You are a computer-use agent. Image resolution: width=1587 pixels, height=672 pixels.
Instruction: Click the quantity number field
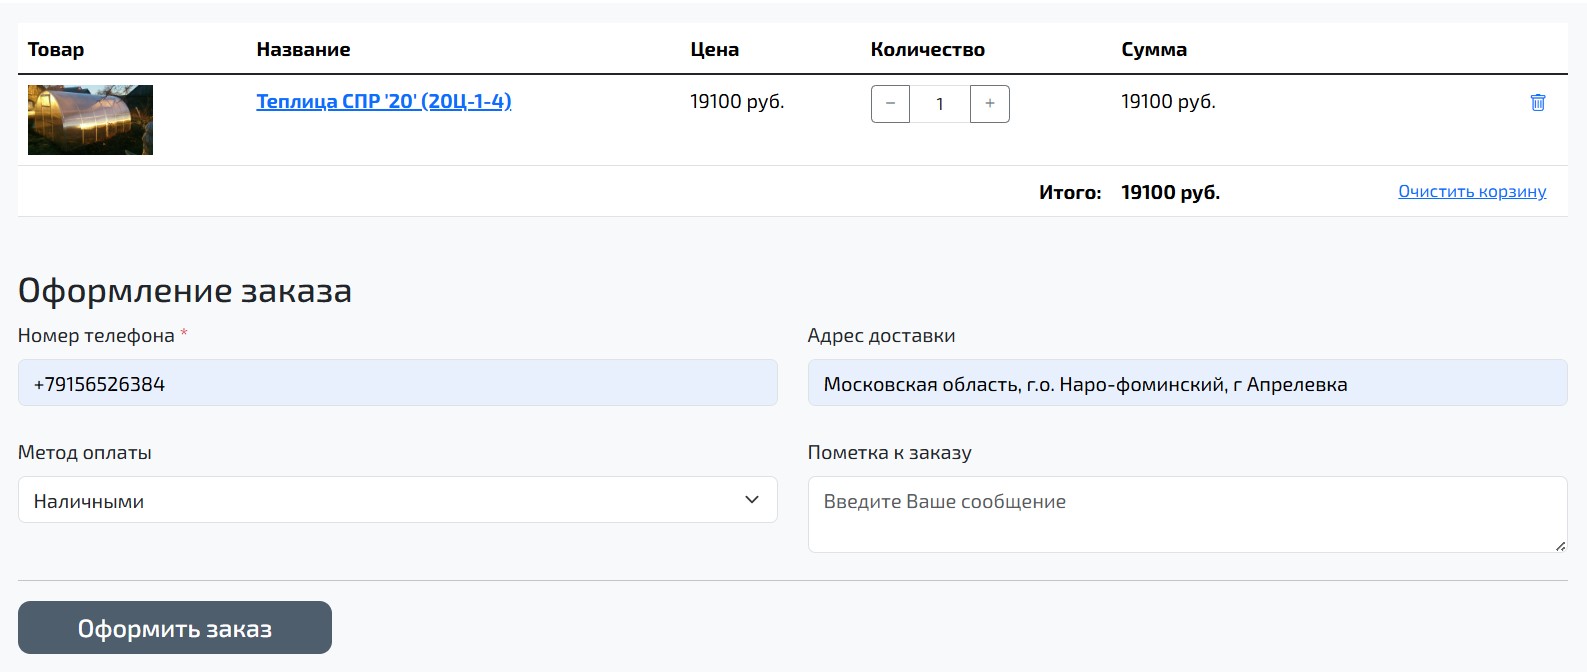[x=939, y=104]
